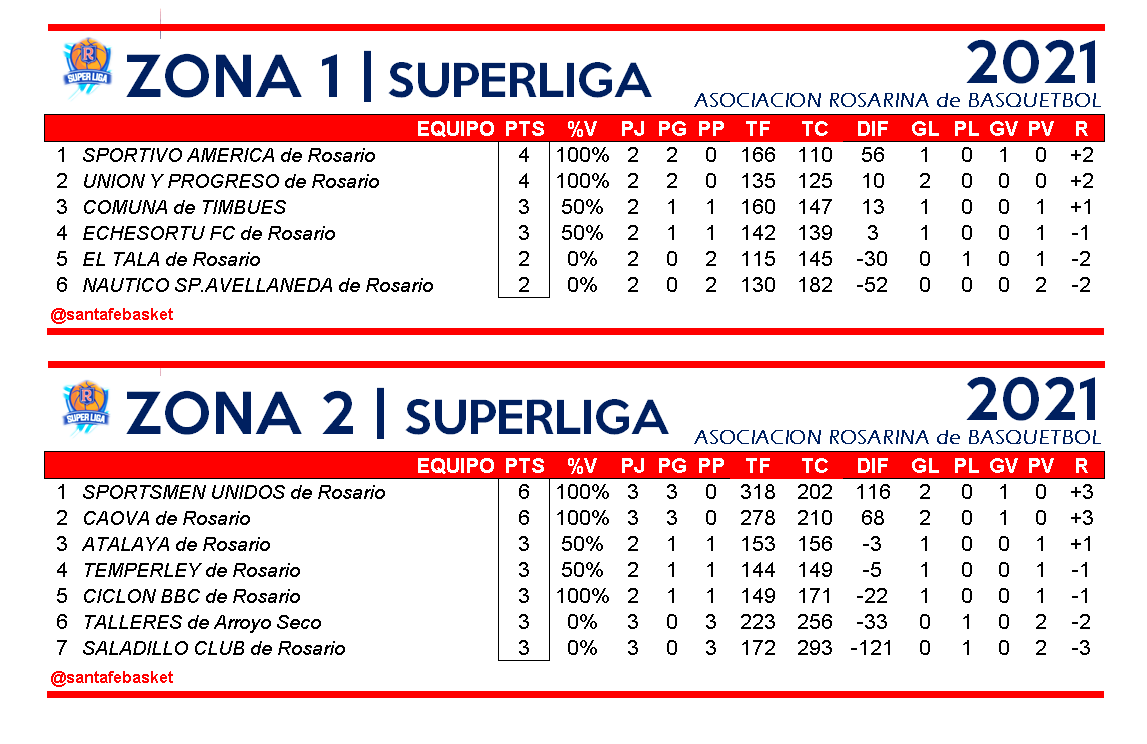Click the @santafebasket handle under Zona 1
This screenshot has height=744, width=1147.
112,314
